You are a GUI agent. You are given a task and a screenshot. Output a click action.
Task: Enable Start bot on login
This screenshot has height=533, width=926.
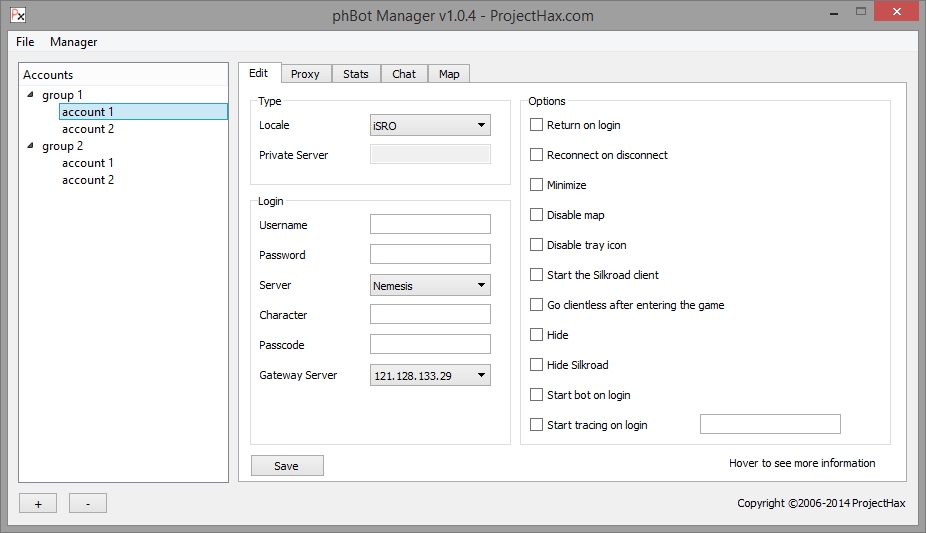click(x=537, y=395)
